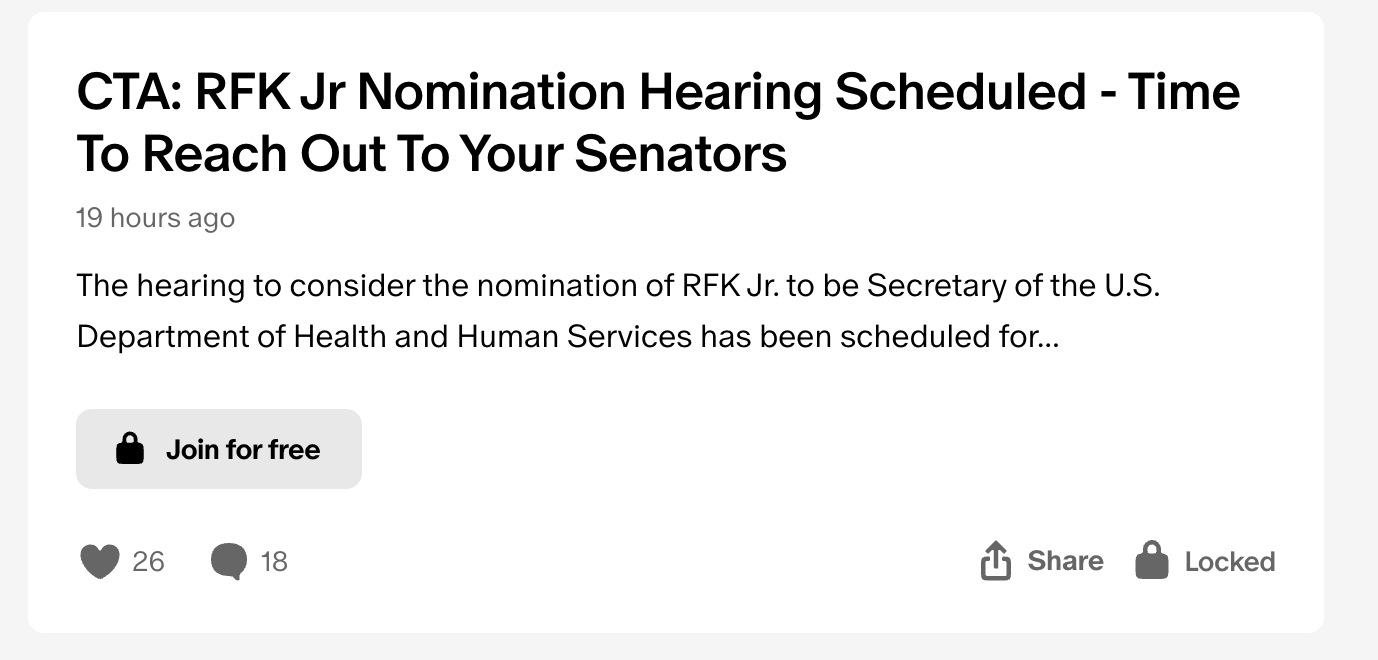Like the post with the heart icon
This screenshot has width=1378, height=660.
99,562
